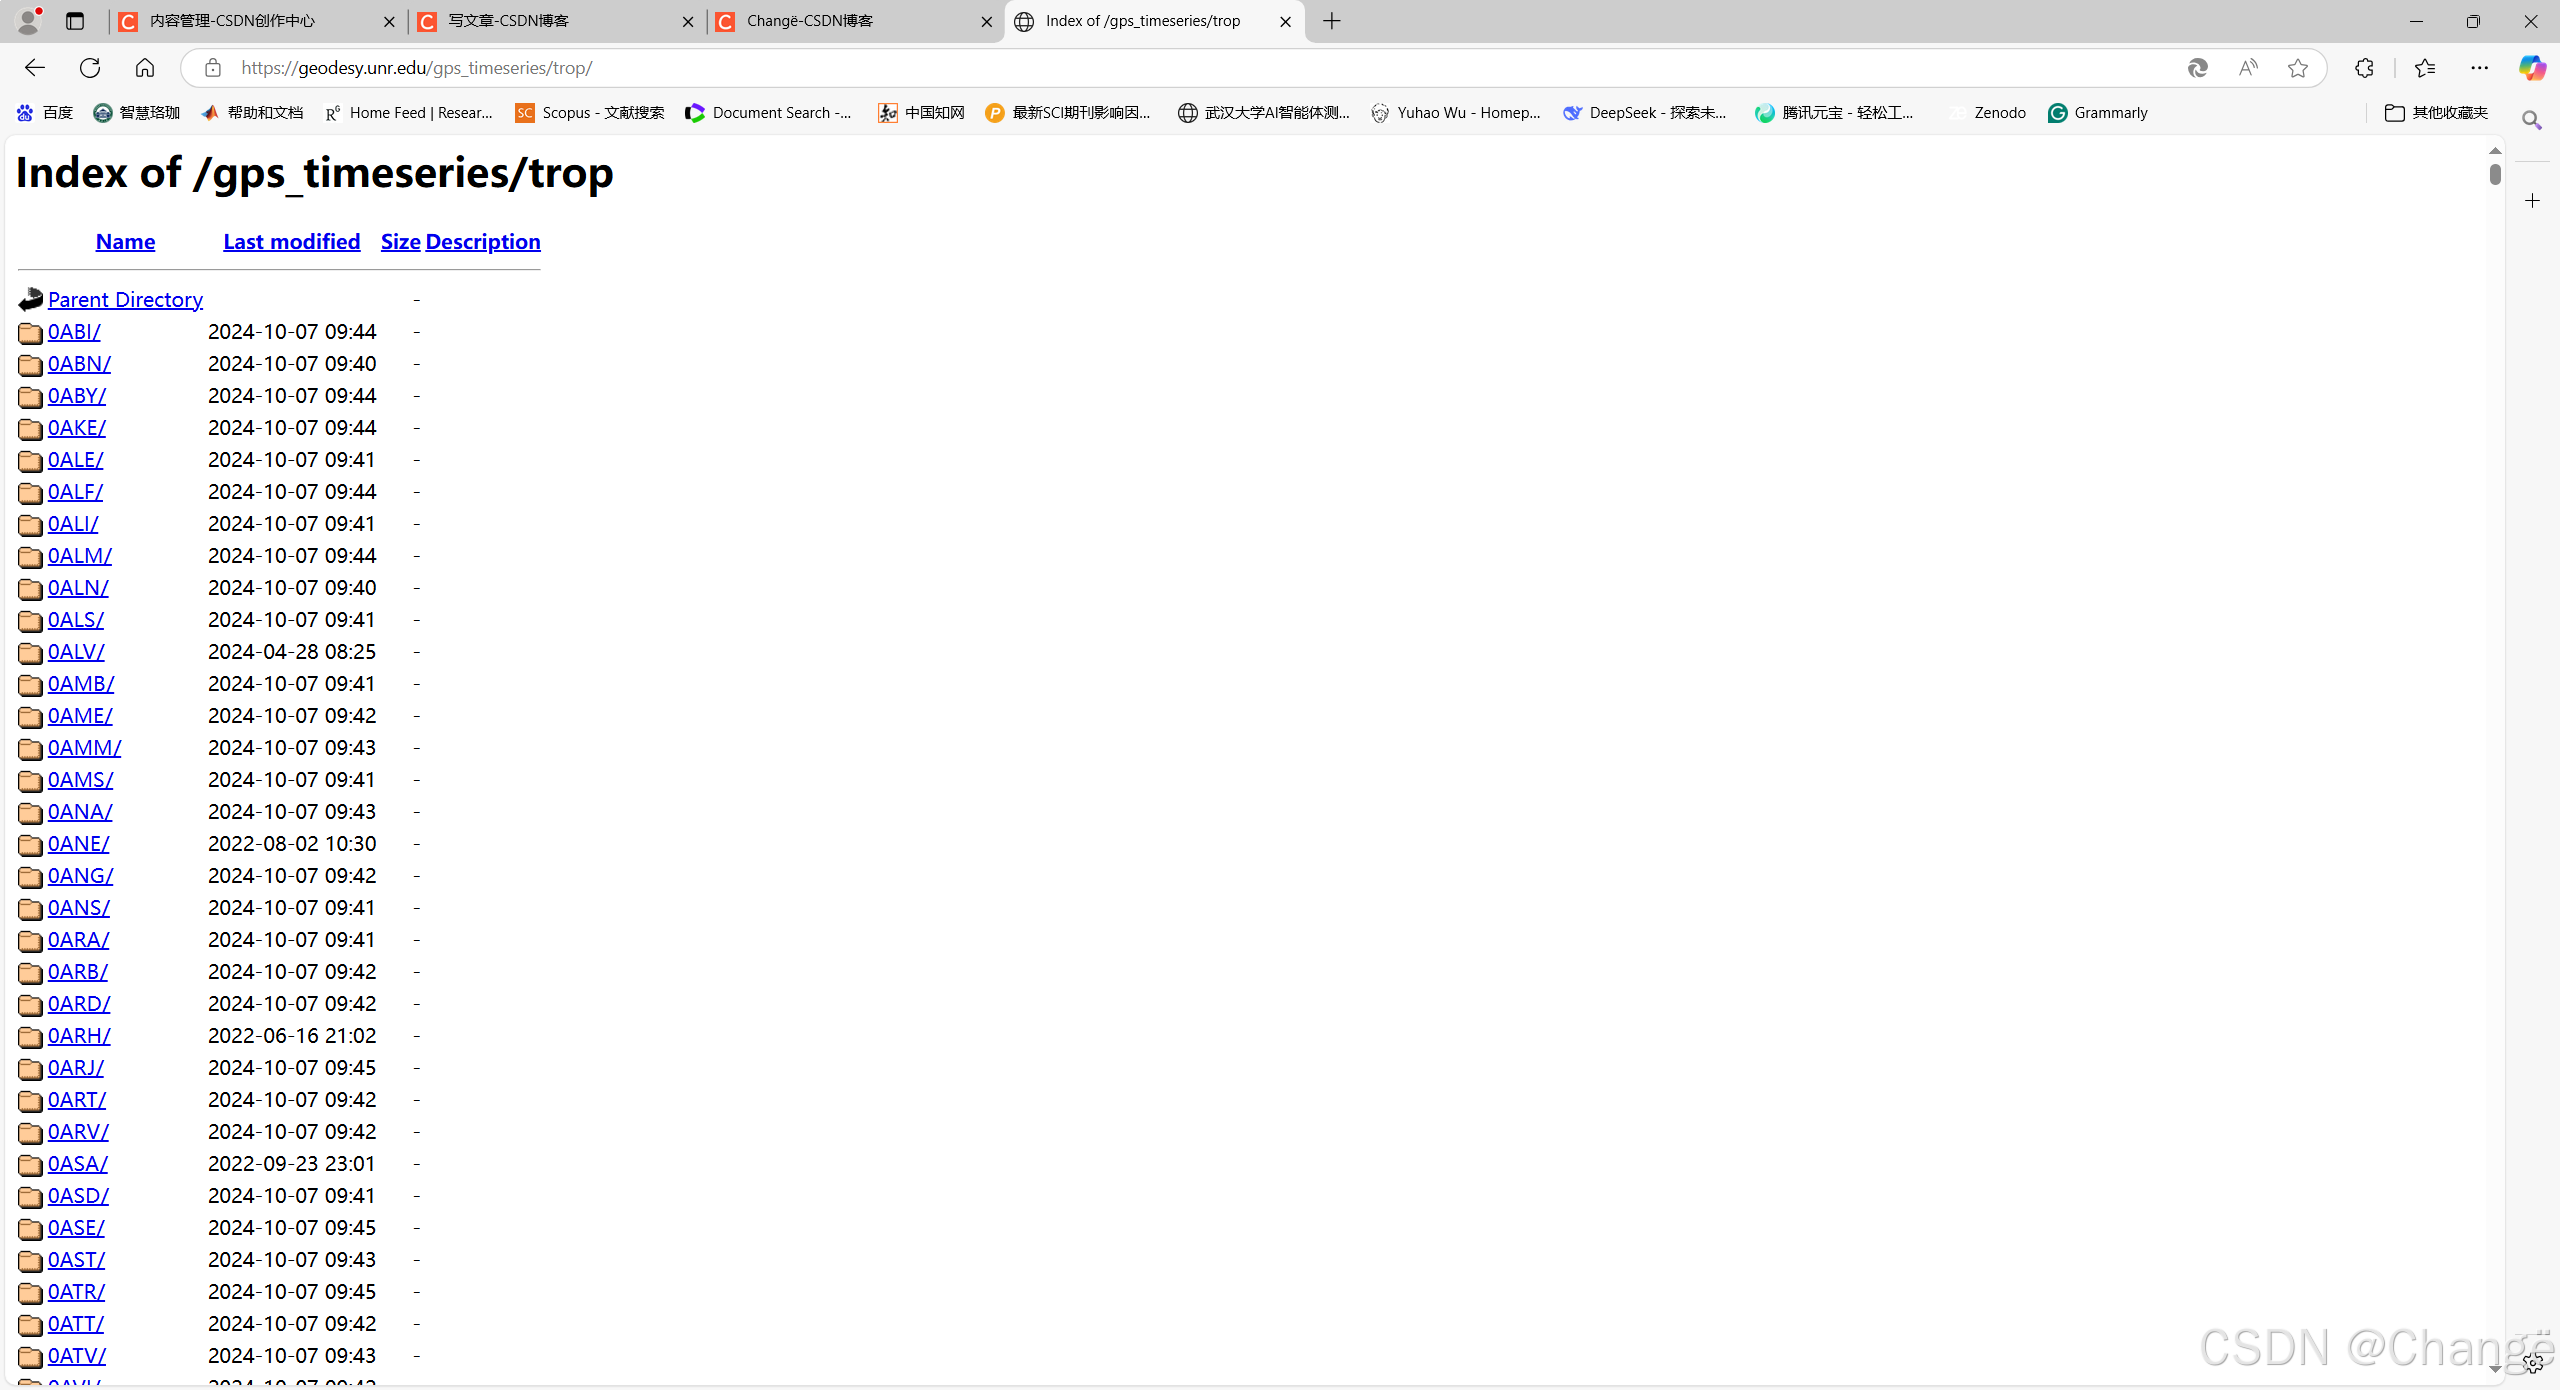
Task: Open the tab actions menu button
Action: pos(75,21)
